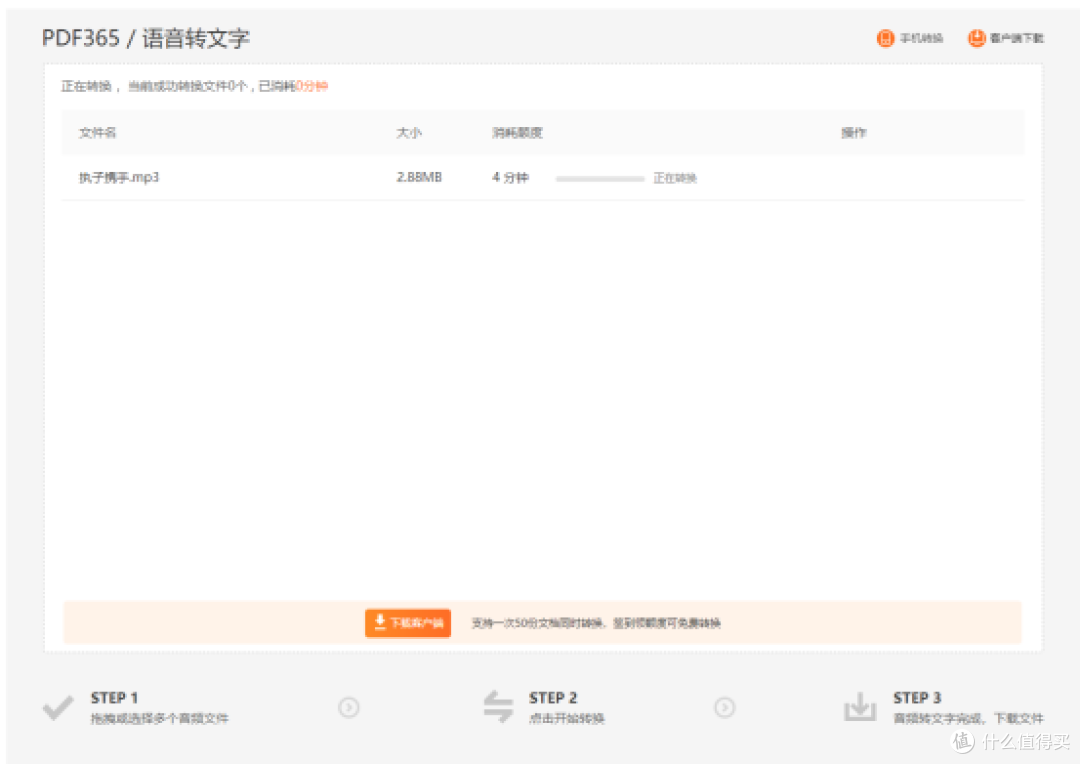Click the circled arrow after STEP 1
This screenshot has width=1080, height=764.
coord(349,708)
